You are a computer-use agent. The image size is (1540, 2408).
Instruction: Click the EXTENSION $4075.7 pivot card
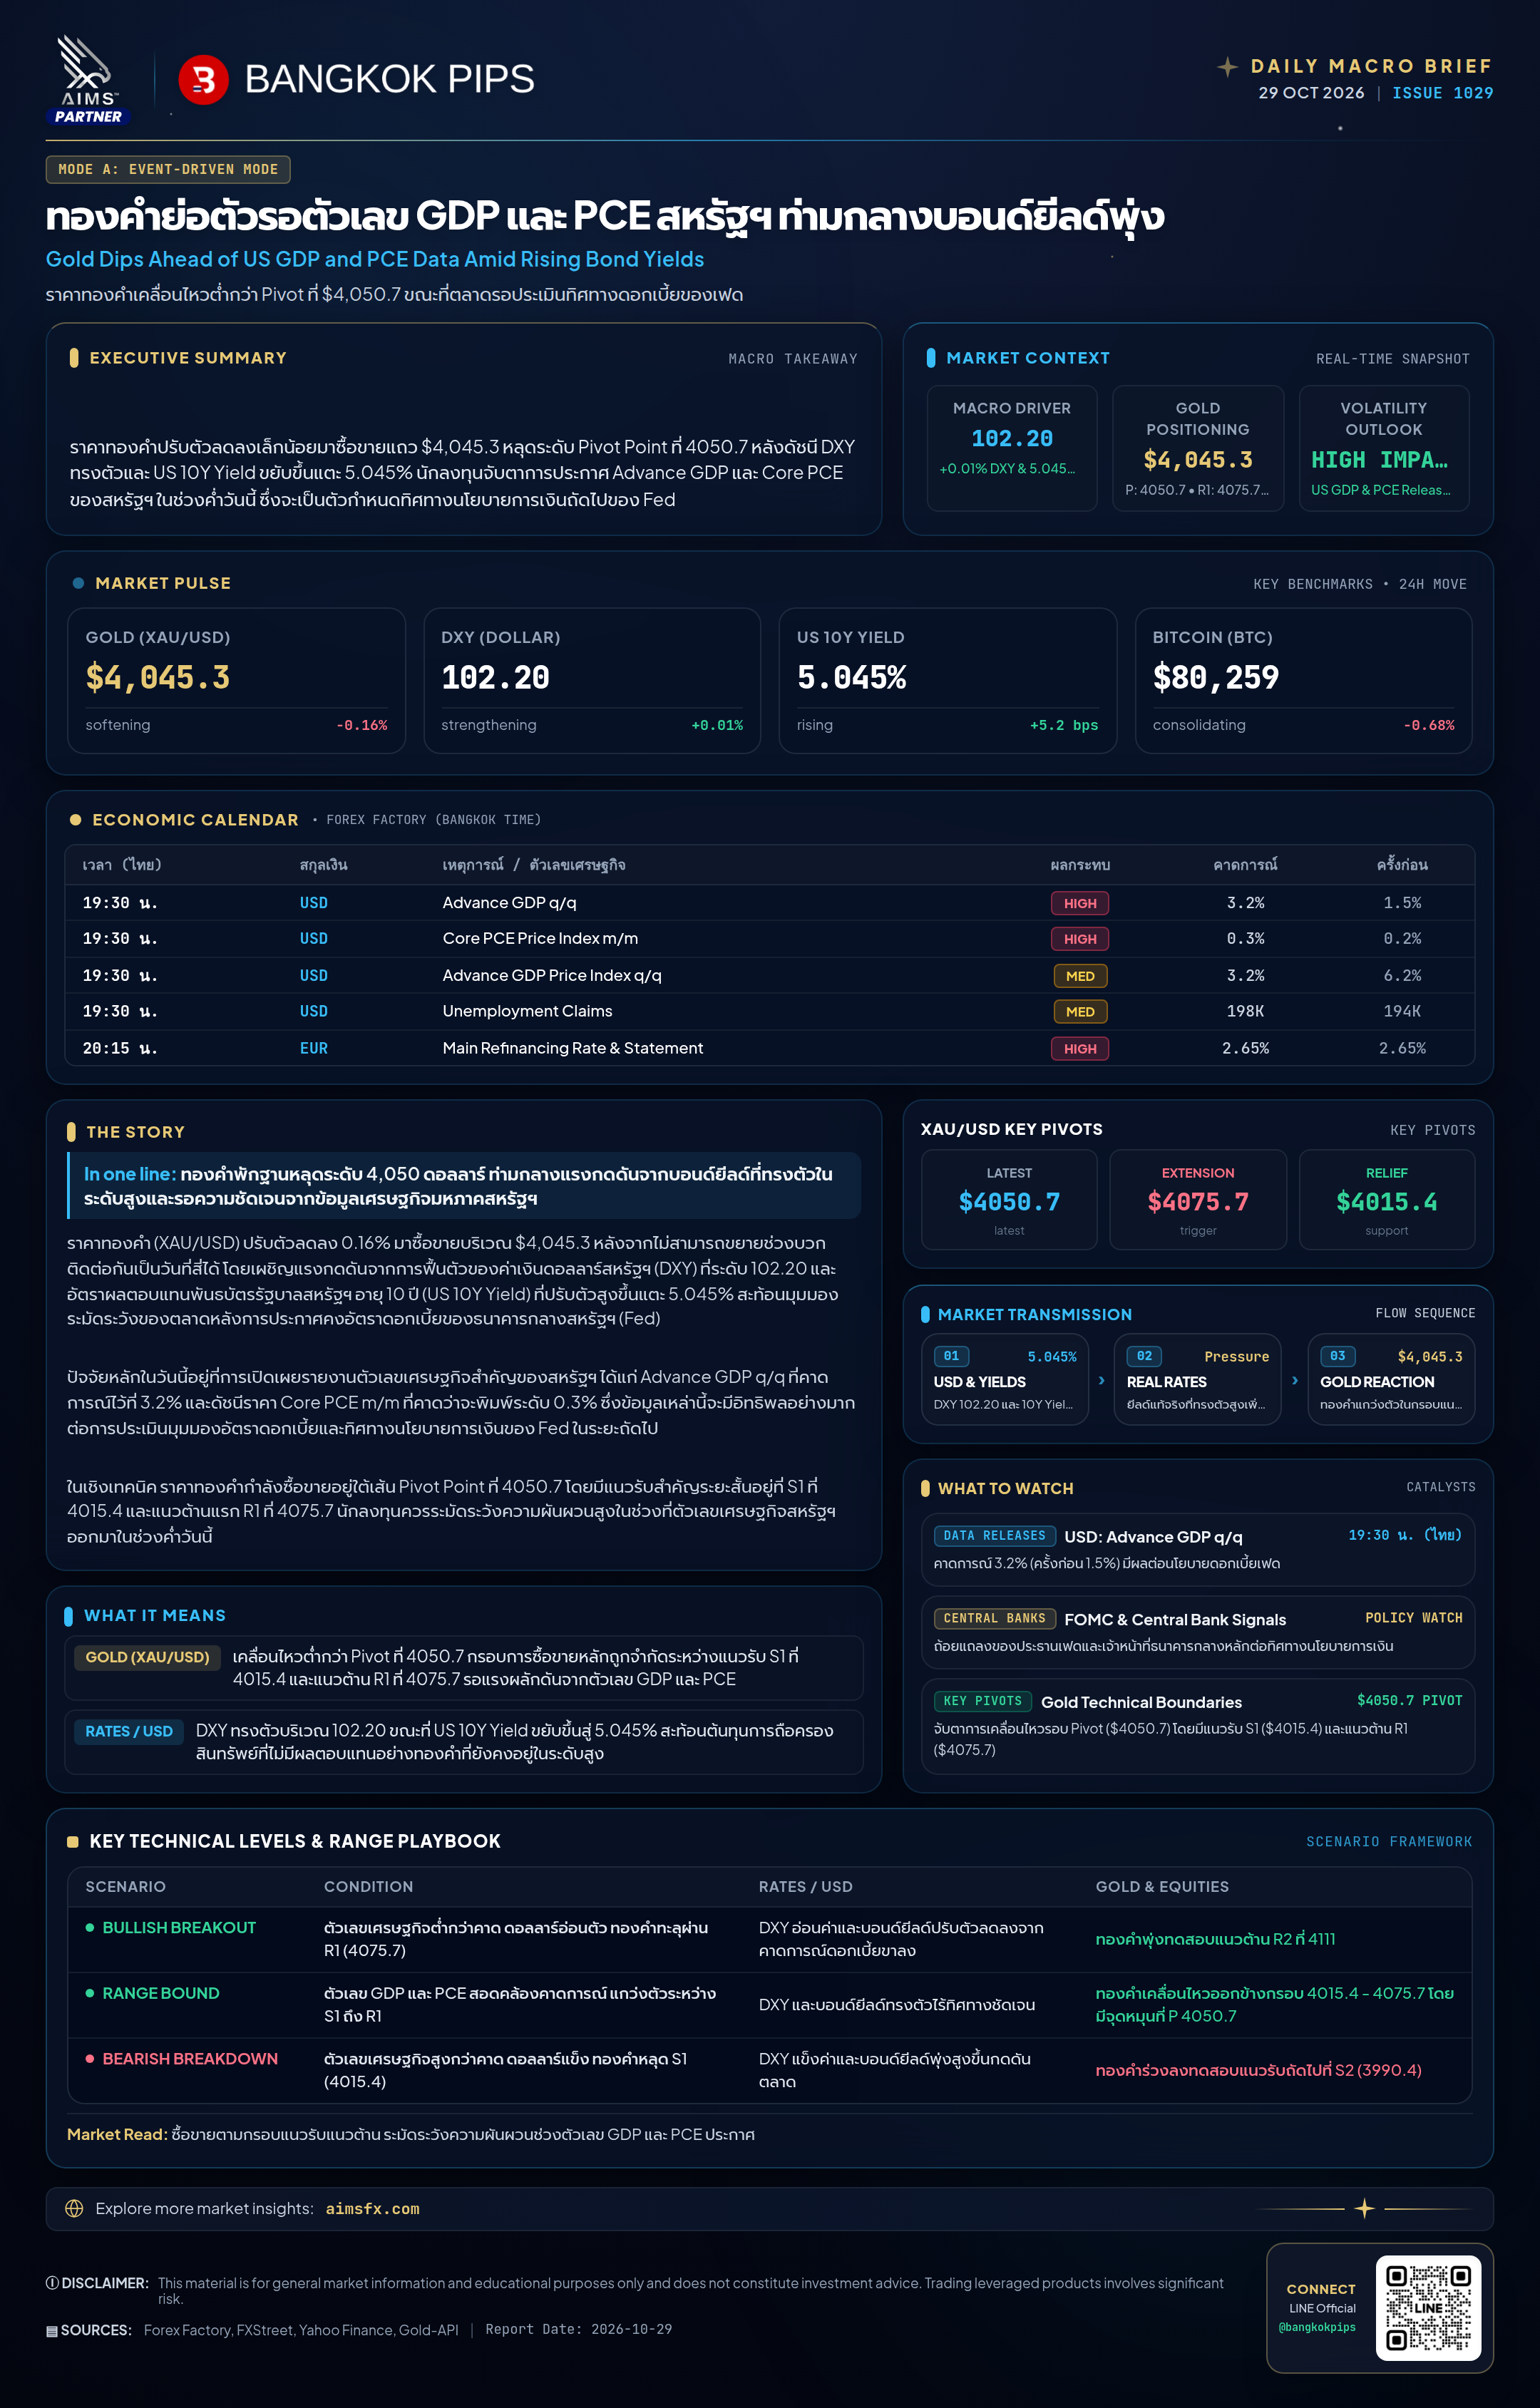point(1198,1200)
